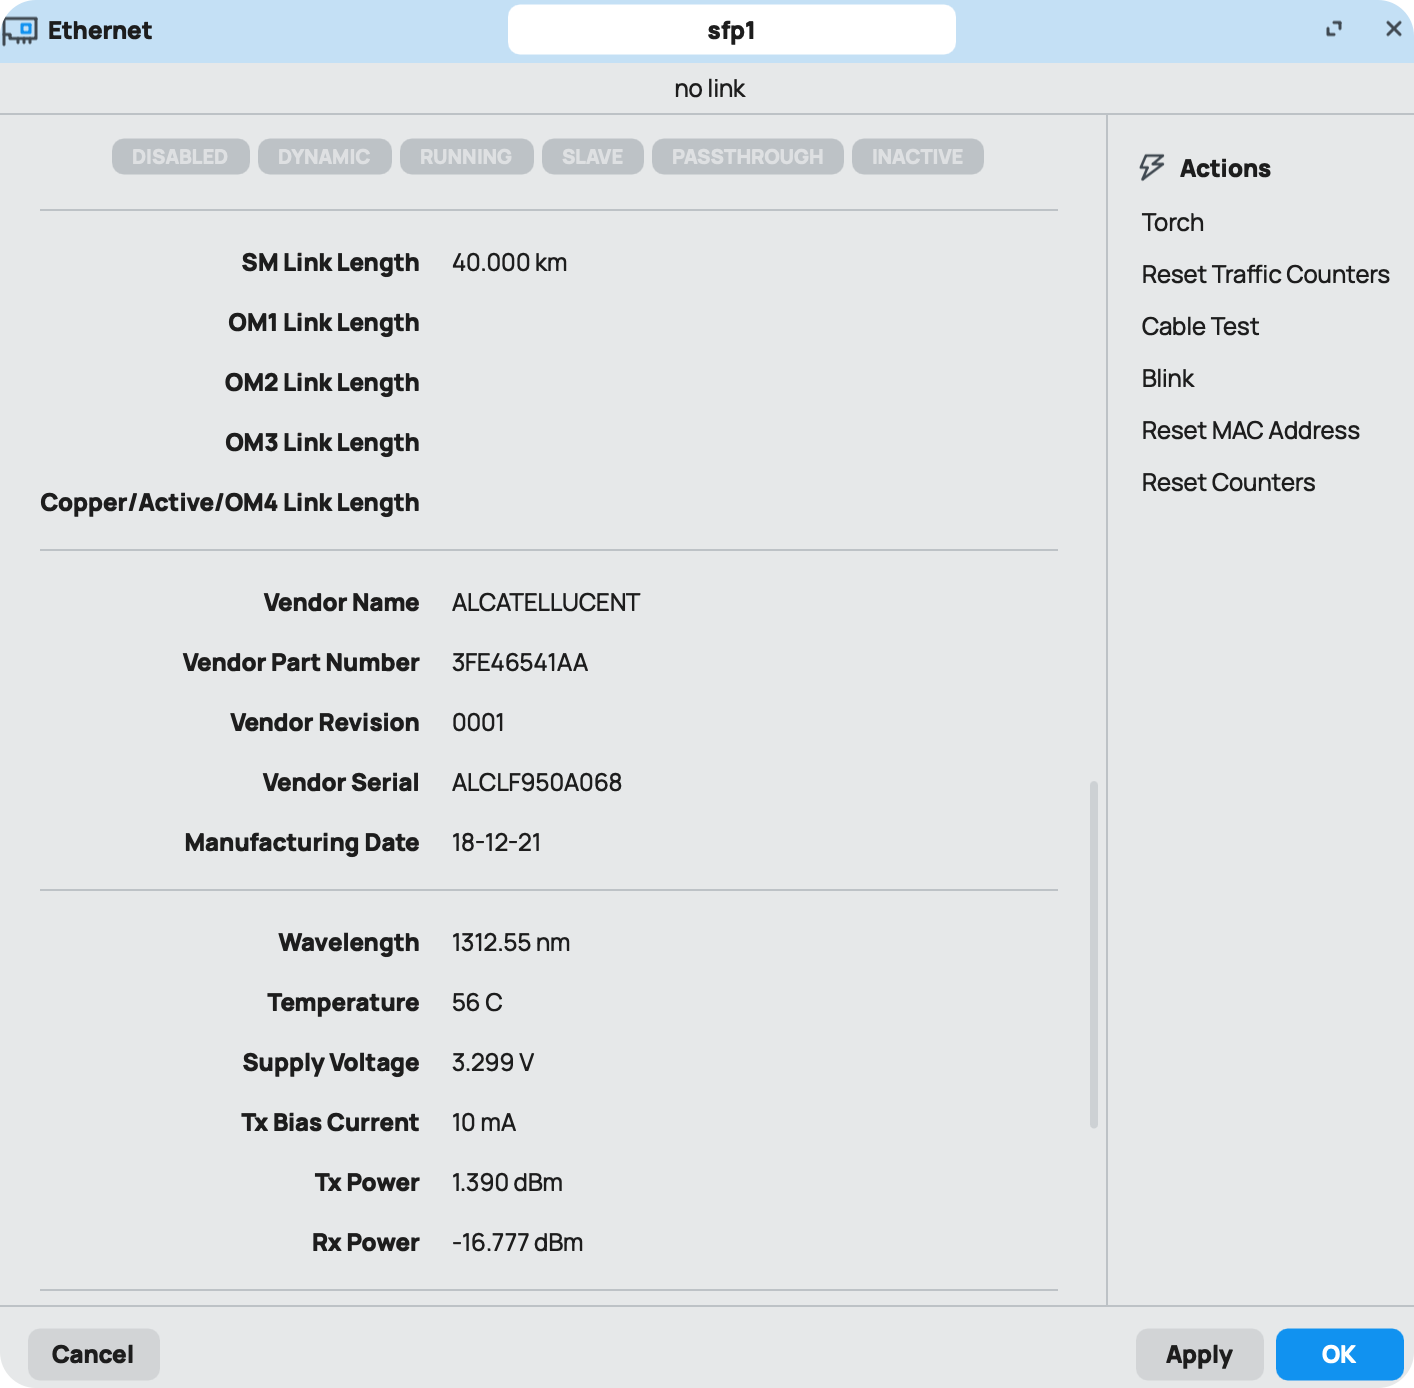
Task: Select Reset Traffic Counters action
Action: point(1265,274)
